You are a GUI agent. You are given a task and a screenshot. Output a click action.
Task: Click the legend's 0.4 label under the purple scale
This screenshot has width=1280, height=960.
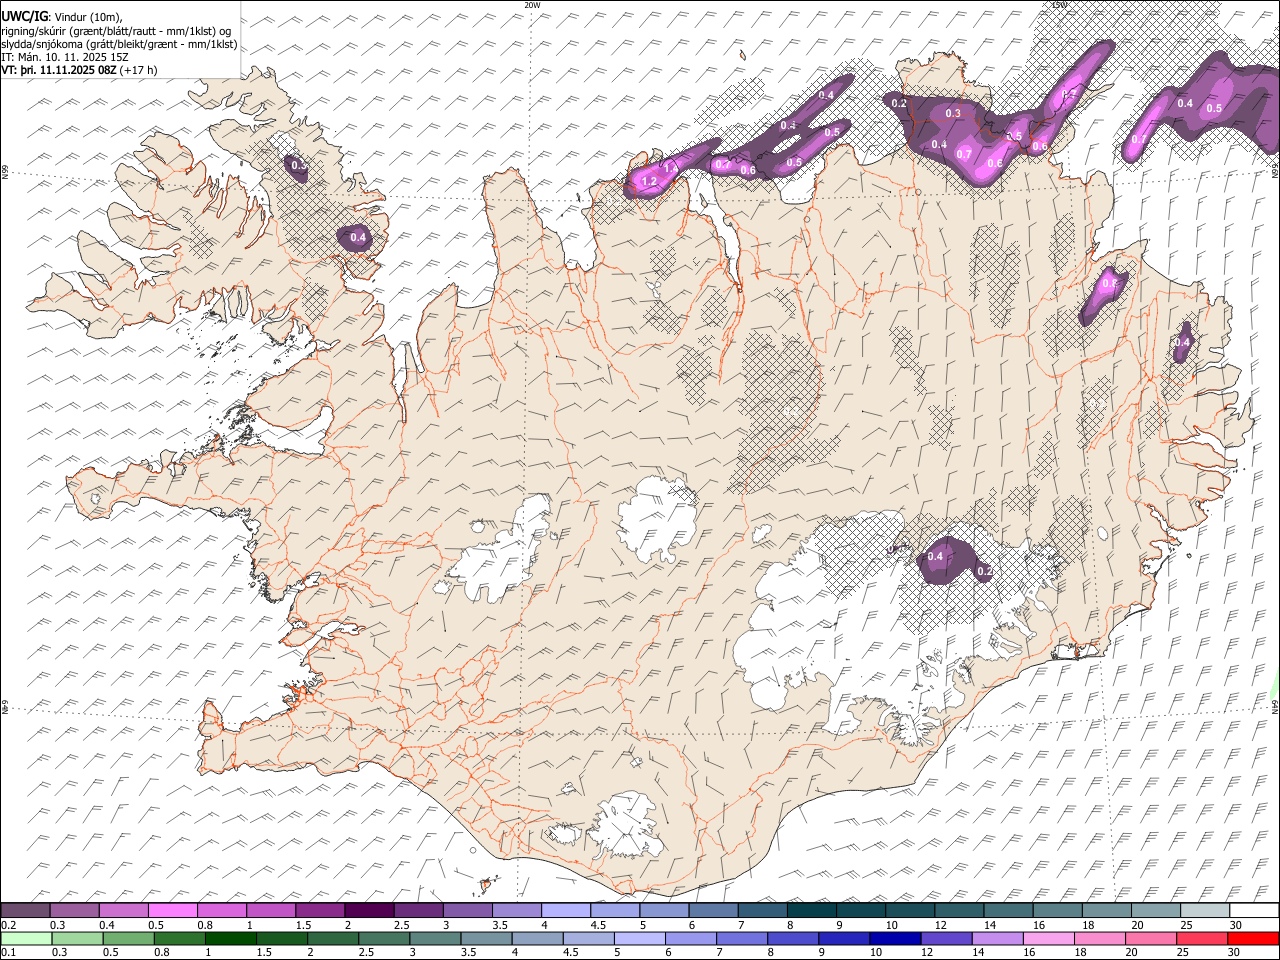coord(107,925)
